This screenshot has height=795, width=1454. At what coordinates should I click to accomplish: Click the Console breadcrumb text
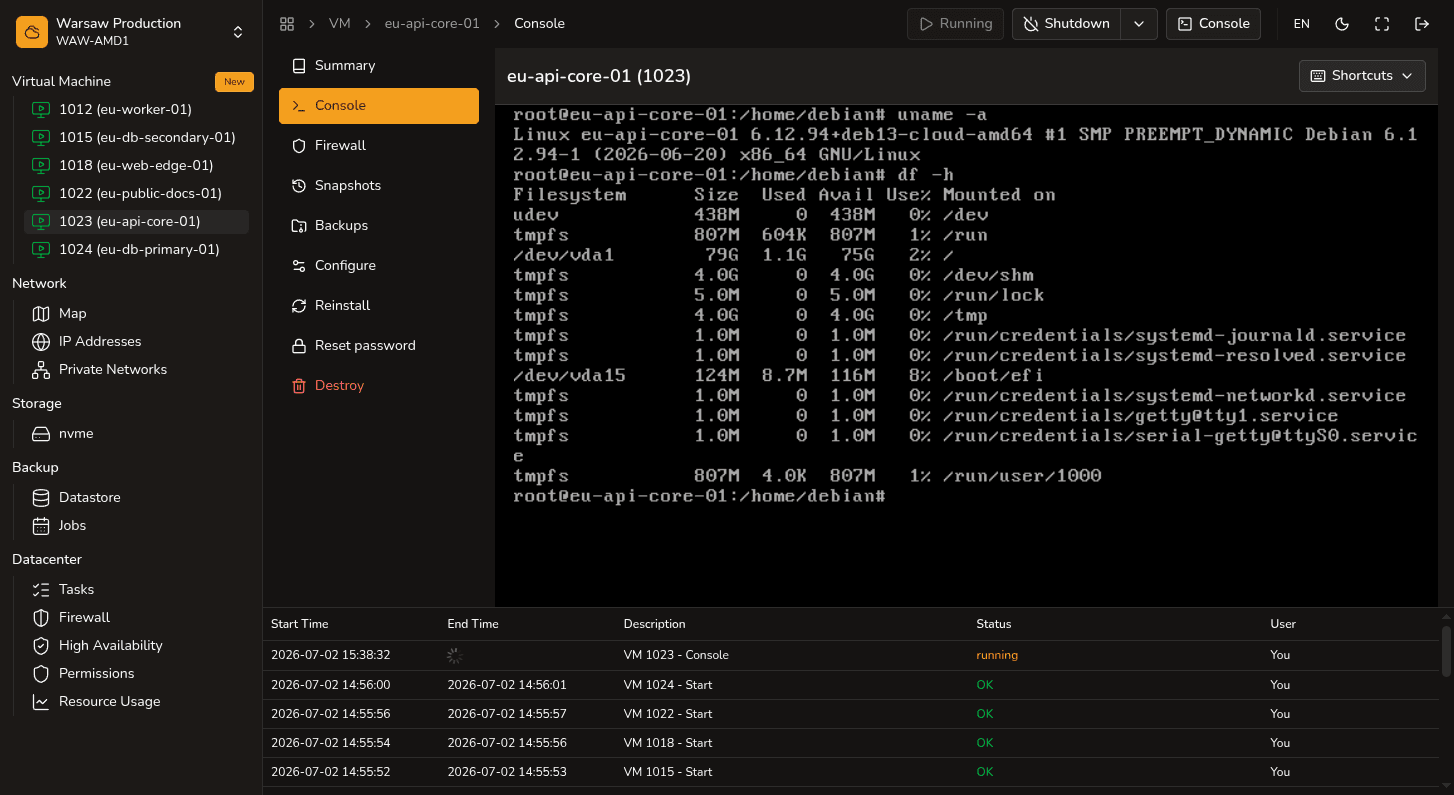(539, 23)
